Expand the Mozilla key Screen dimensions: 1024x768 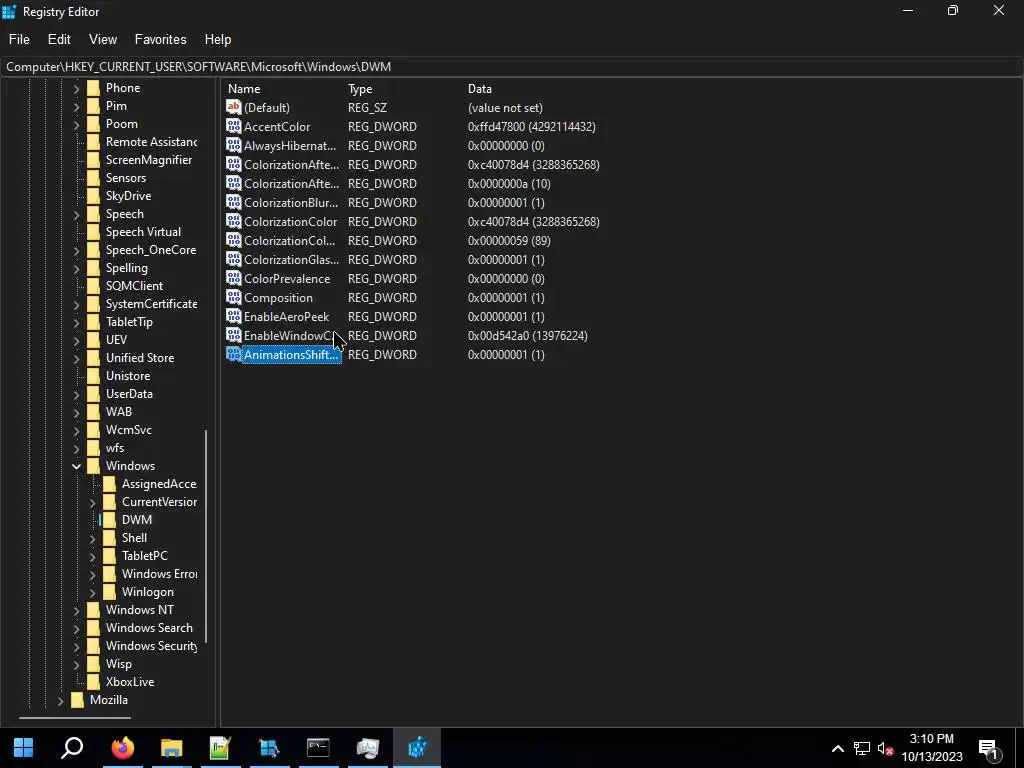point(60,700)
